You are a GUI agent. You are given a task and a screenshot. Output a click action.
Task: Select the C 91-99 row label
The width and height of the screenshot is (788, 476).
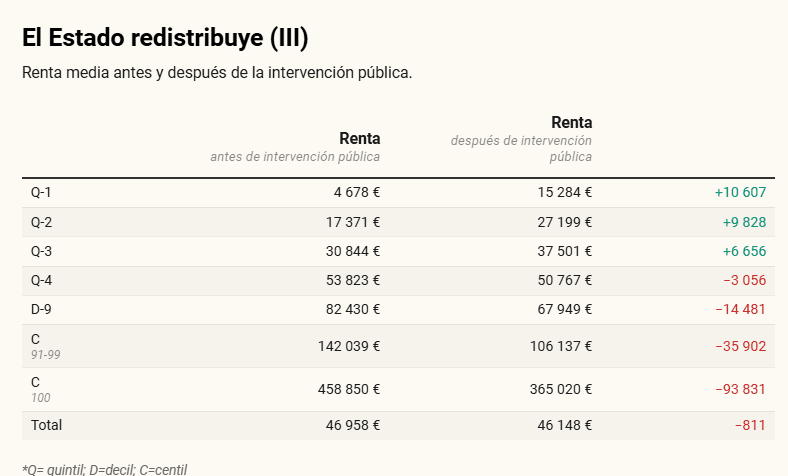pyautogui.click(x=46, y=346)
